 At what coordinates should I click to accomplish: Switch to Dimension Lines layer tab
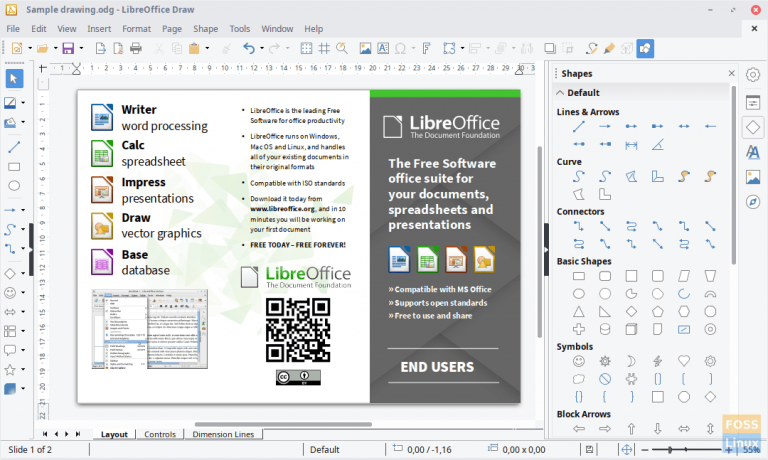point(223,434)
